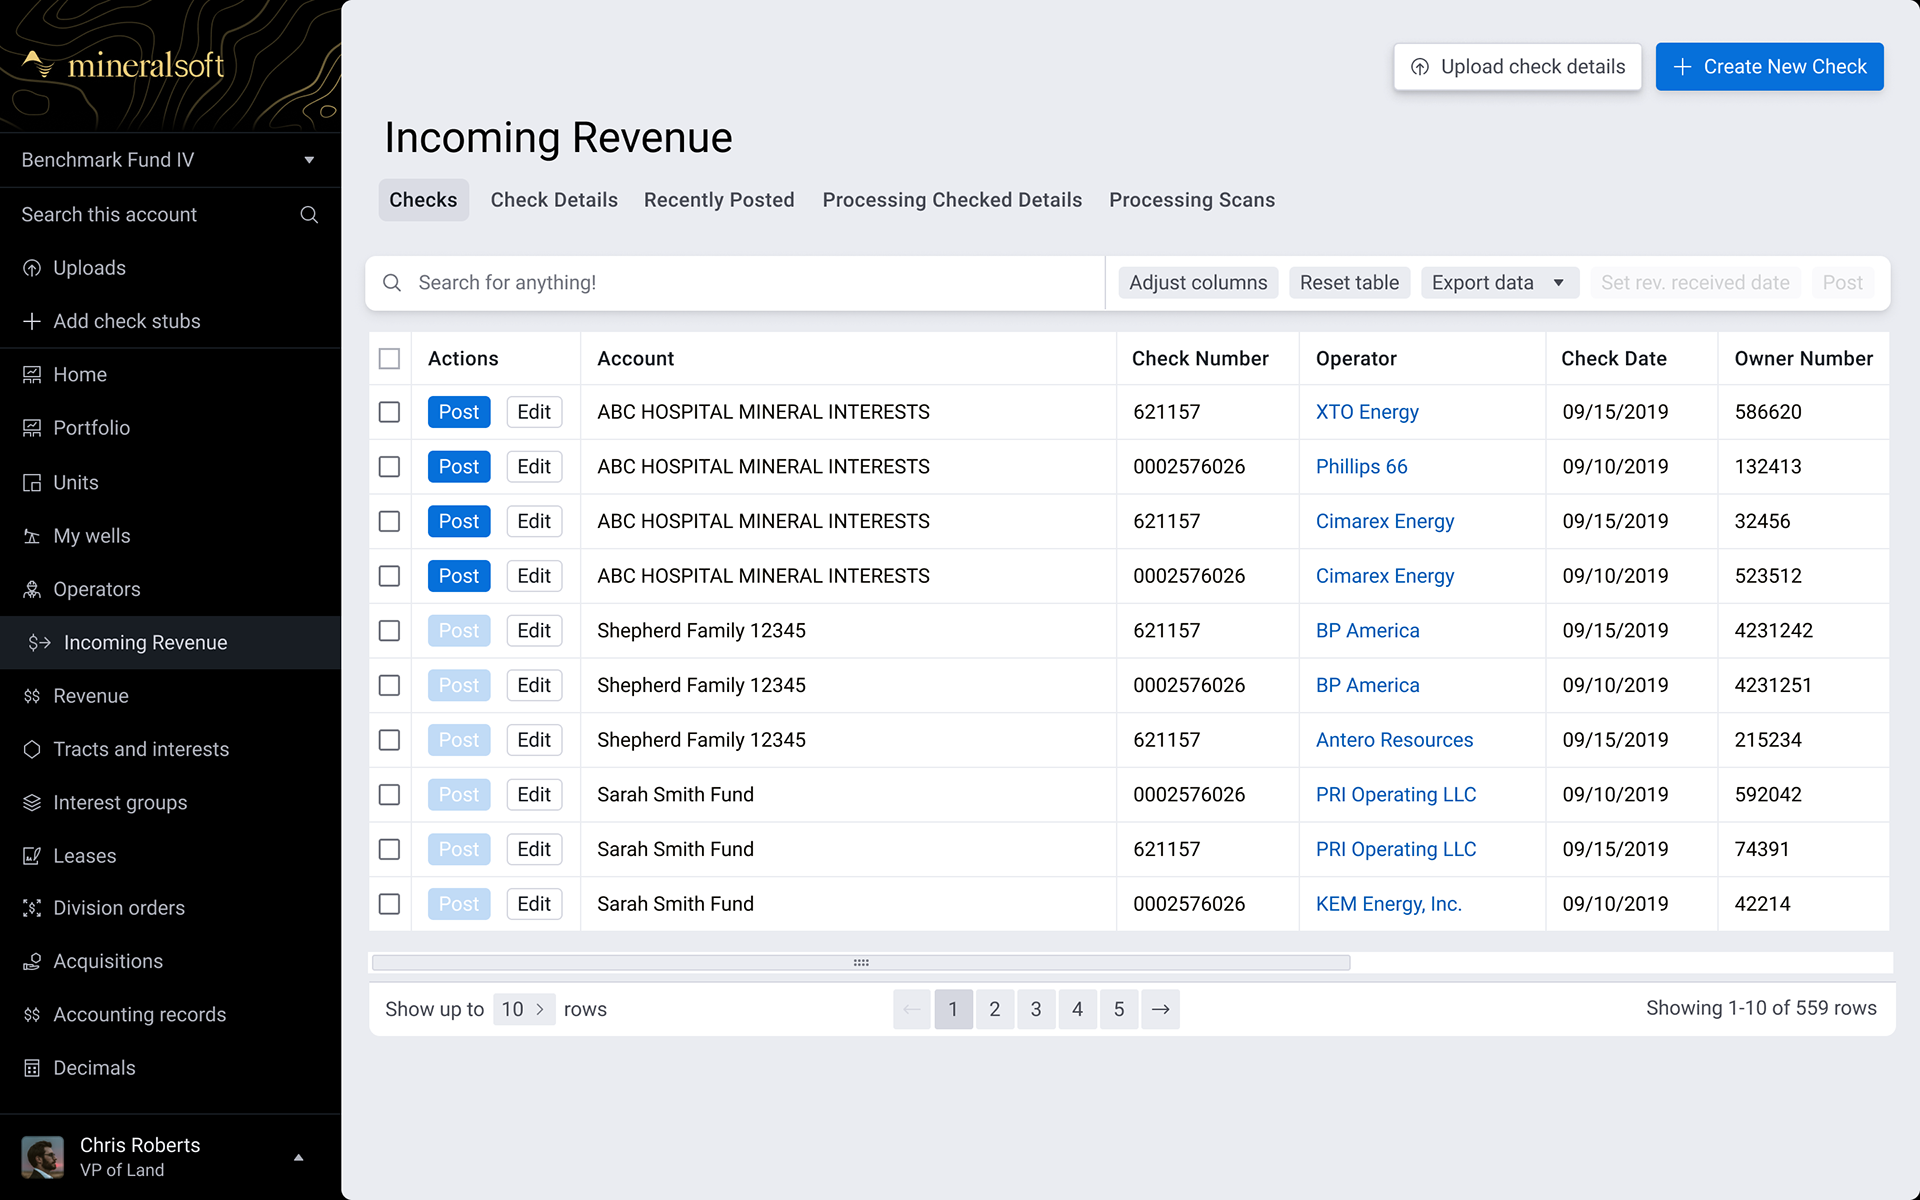Viewport: 1920px width, 1200px height.
Task: Go to next page arrow
Action: [1160, 1009]
